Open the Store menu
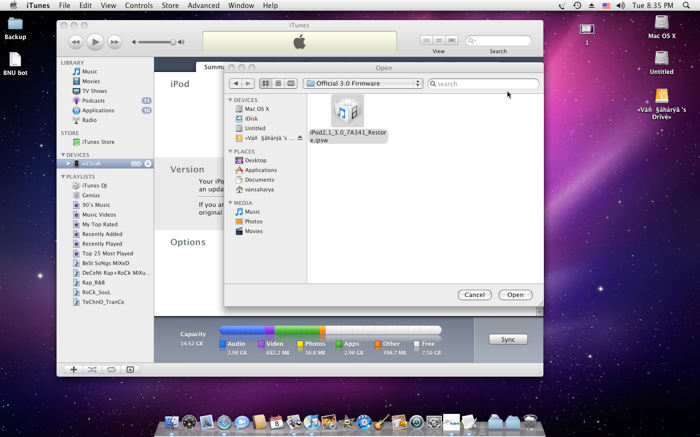The width and height of the screenshot is (700, 437). click(170, 5)
